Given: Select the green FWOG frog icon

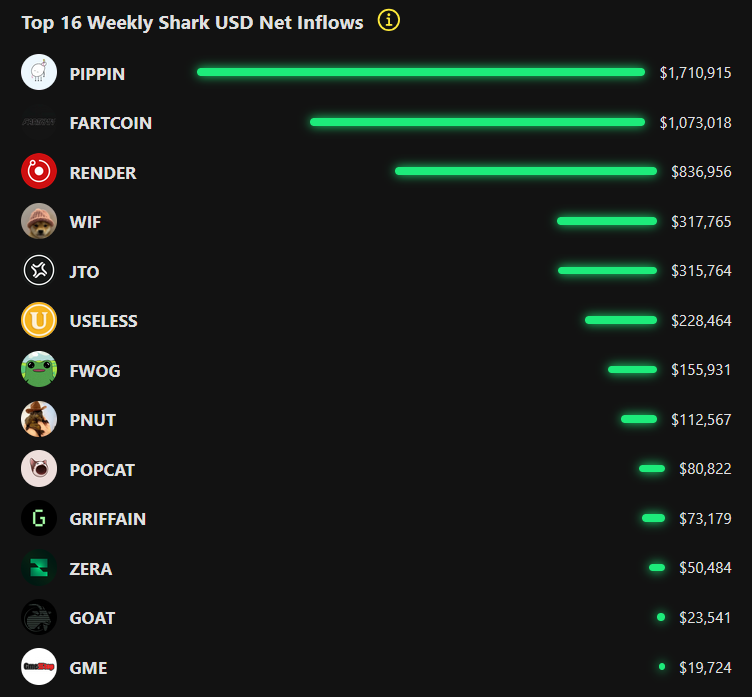Looking at the screenshot, I should [39, 370].
